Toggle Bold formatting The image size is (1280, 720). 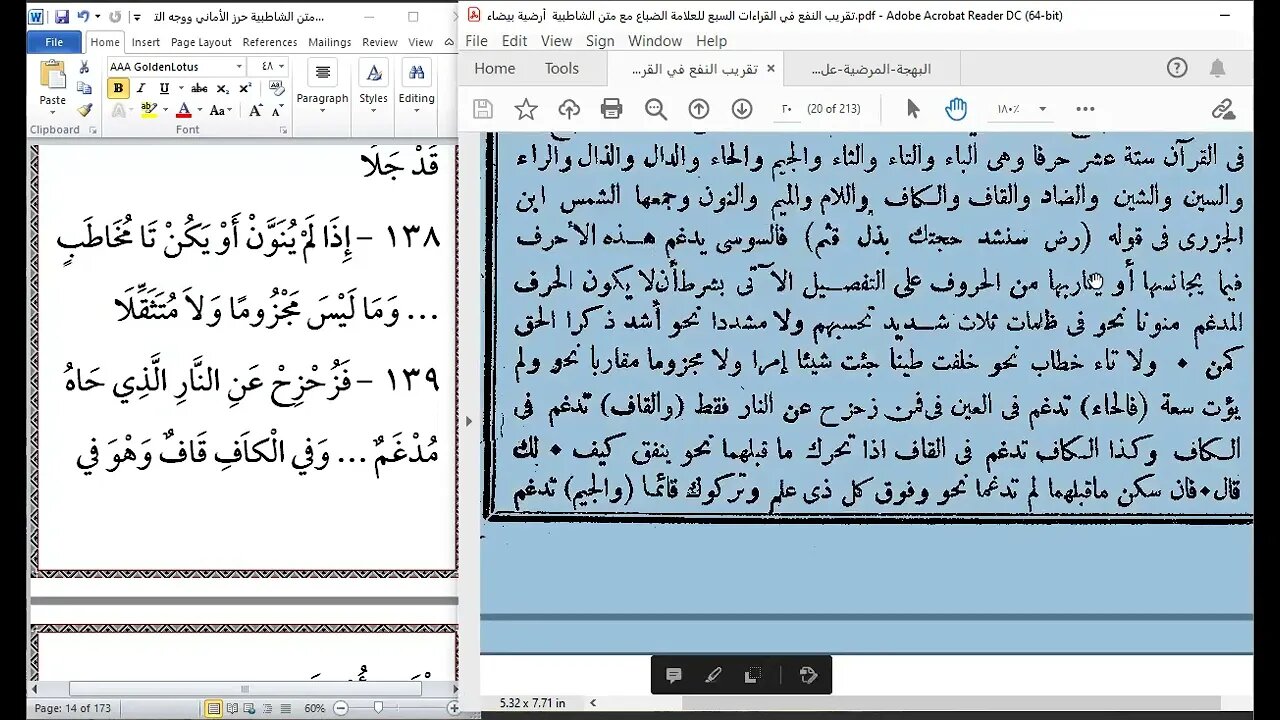[118, 88]
